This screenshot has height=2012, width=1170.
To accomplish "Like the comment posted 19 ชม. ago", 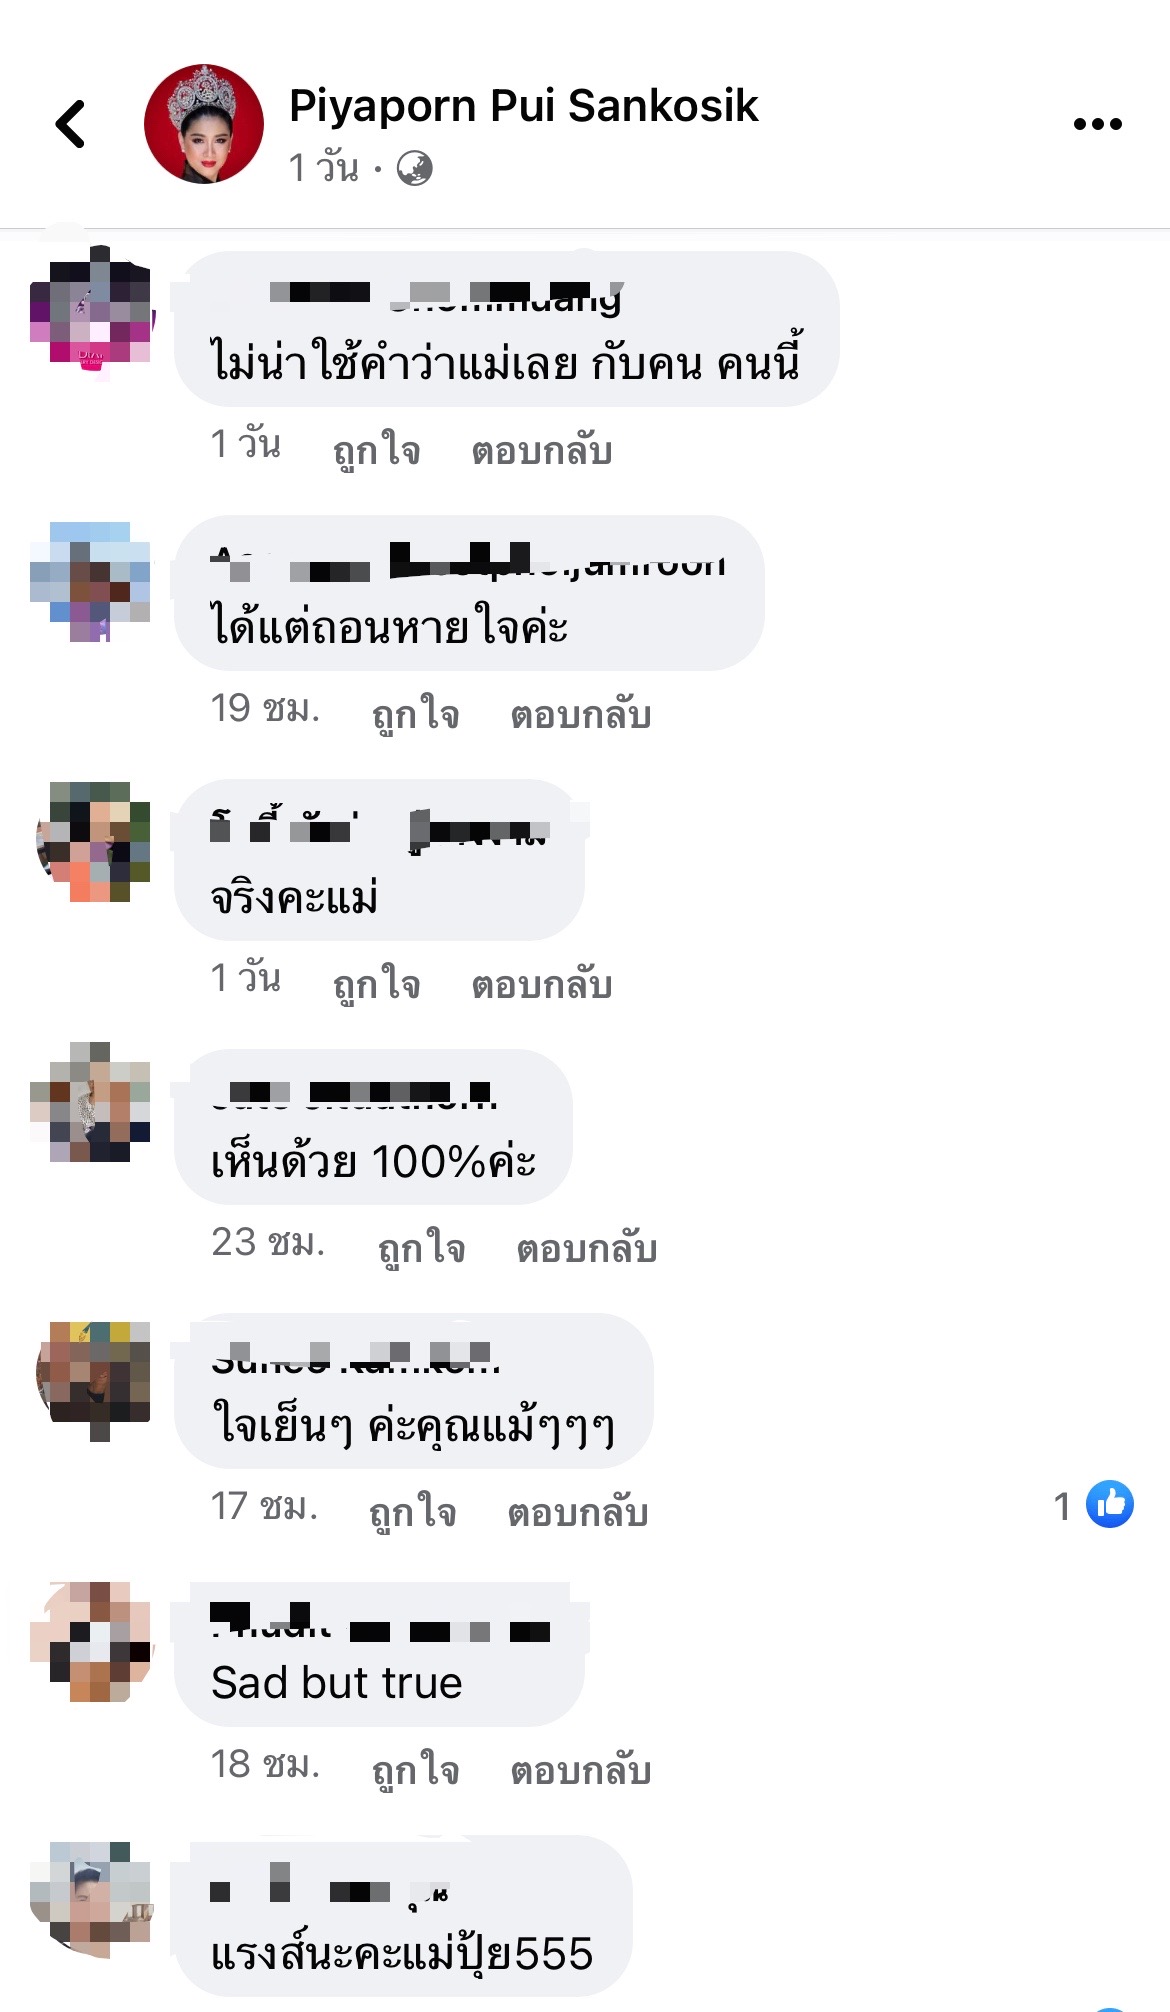I will 415,714.
